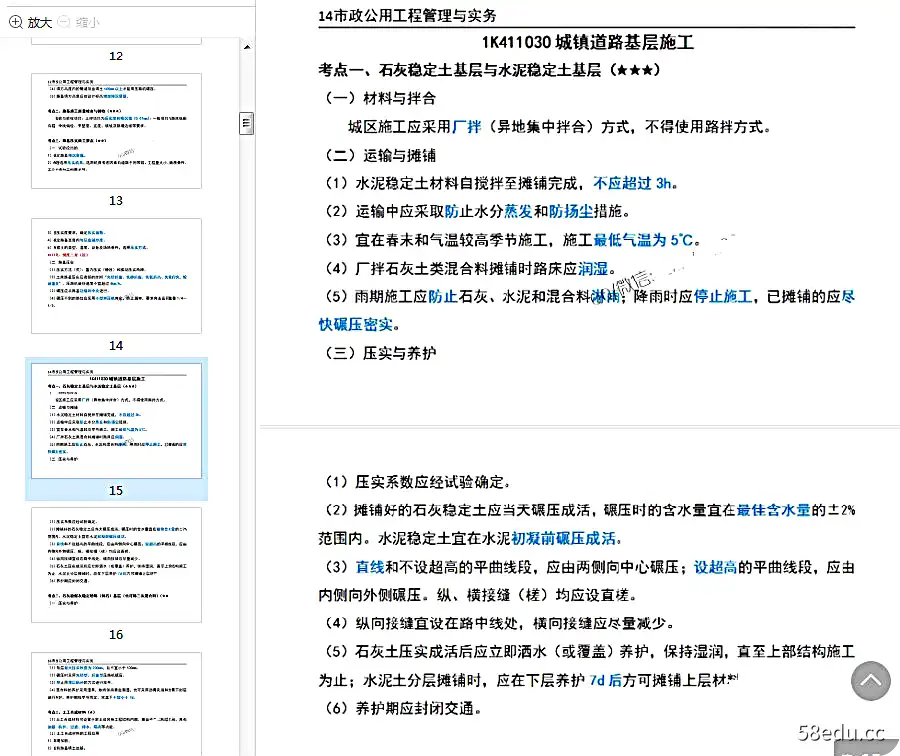
Task: Click subheading (三) 压实与养护
Action: [381, 353]
